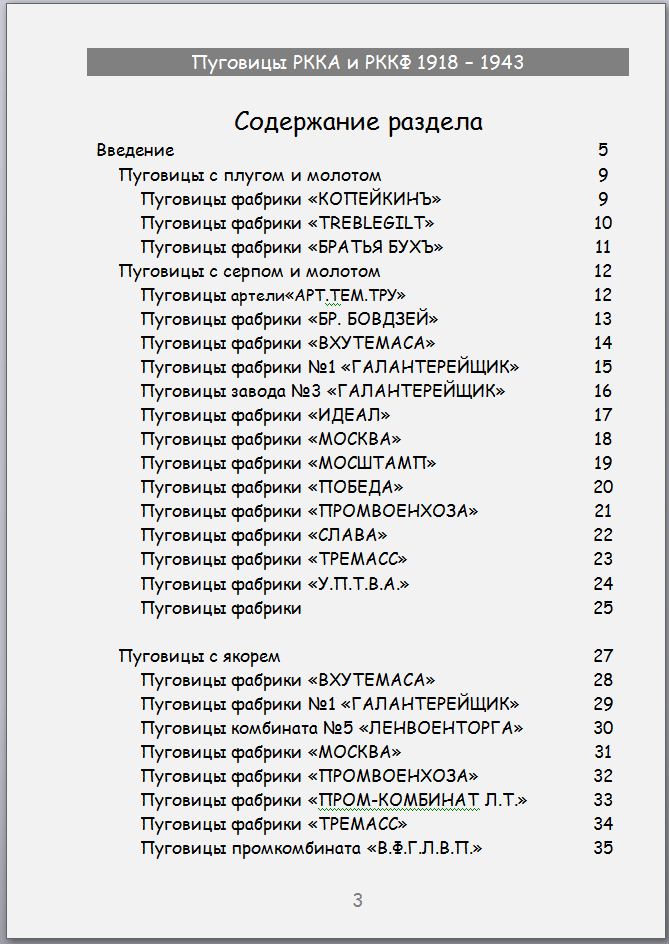Select the row «Пуговицы завода №3 «ГАЛАНТЕРЕЙЩИК»»
This screenshot has width=669, height=944.
point(323,391)
